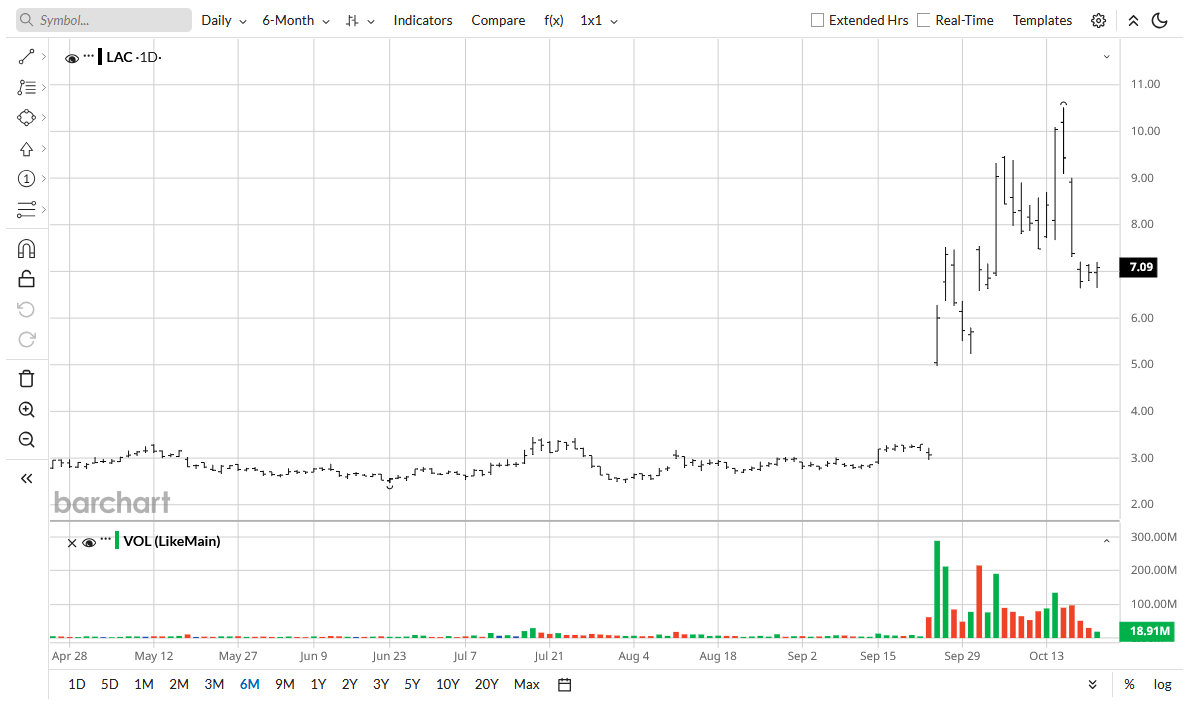
Task: Hide the LAC price series eye icon
Action: pos(72,58)
